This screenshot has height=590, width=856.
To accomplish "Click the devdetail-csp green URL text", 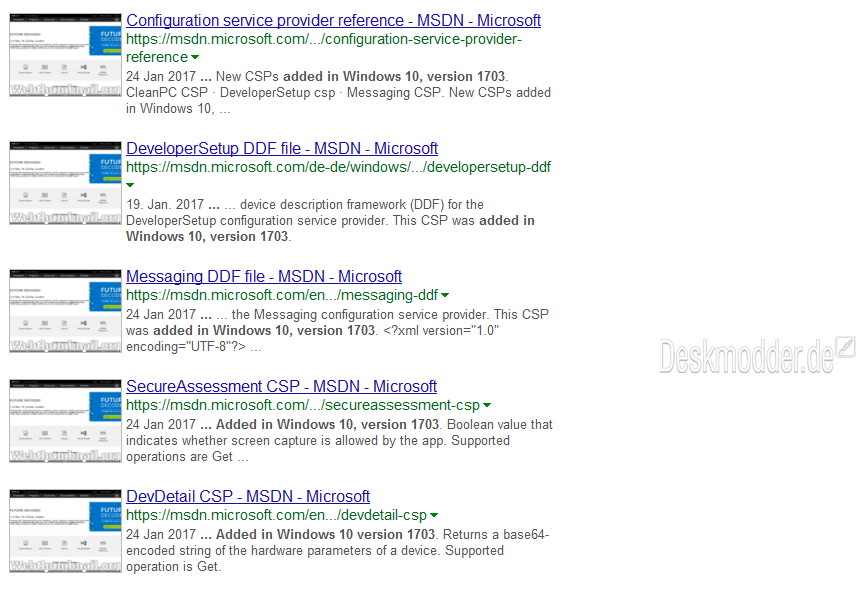I will (277, 515).
